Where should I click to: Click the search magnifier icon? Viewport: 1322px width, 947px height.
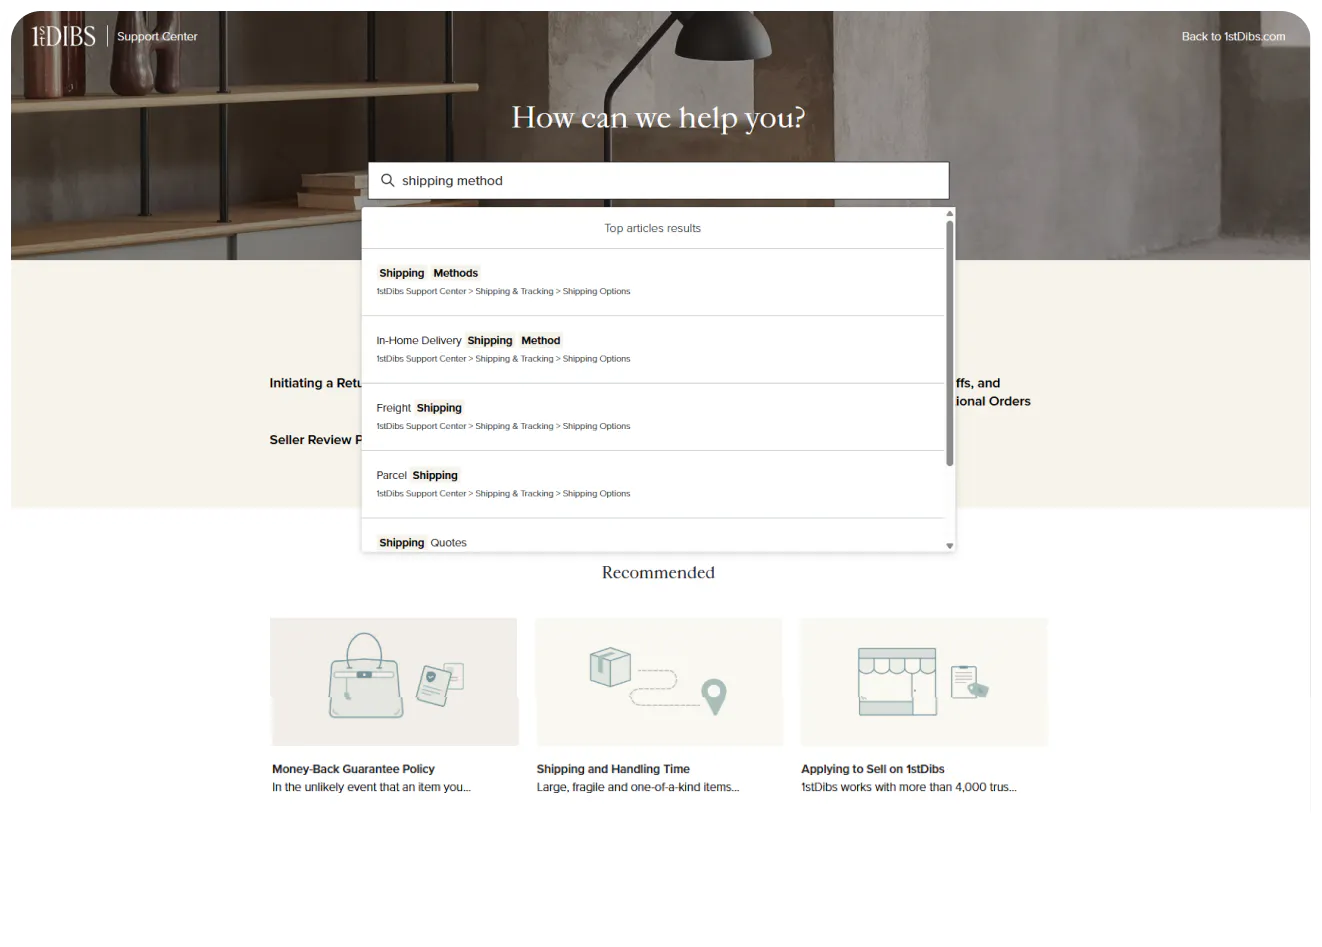[388, 181]
